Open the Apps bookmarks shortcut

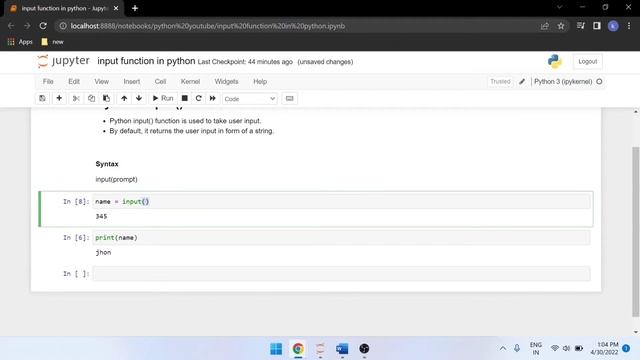click(20, 42)
